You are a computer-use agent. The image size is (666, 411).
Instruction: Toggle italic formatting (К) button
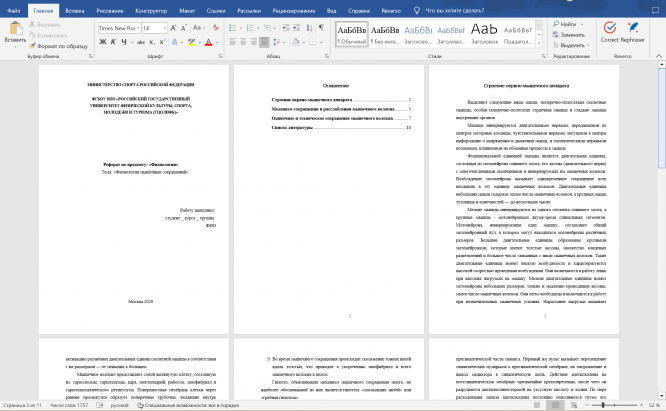113,42
